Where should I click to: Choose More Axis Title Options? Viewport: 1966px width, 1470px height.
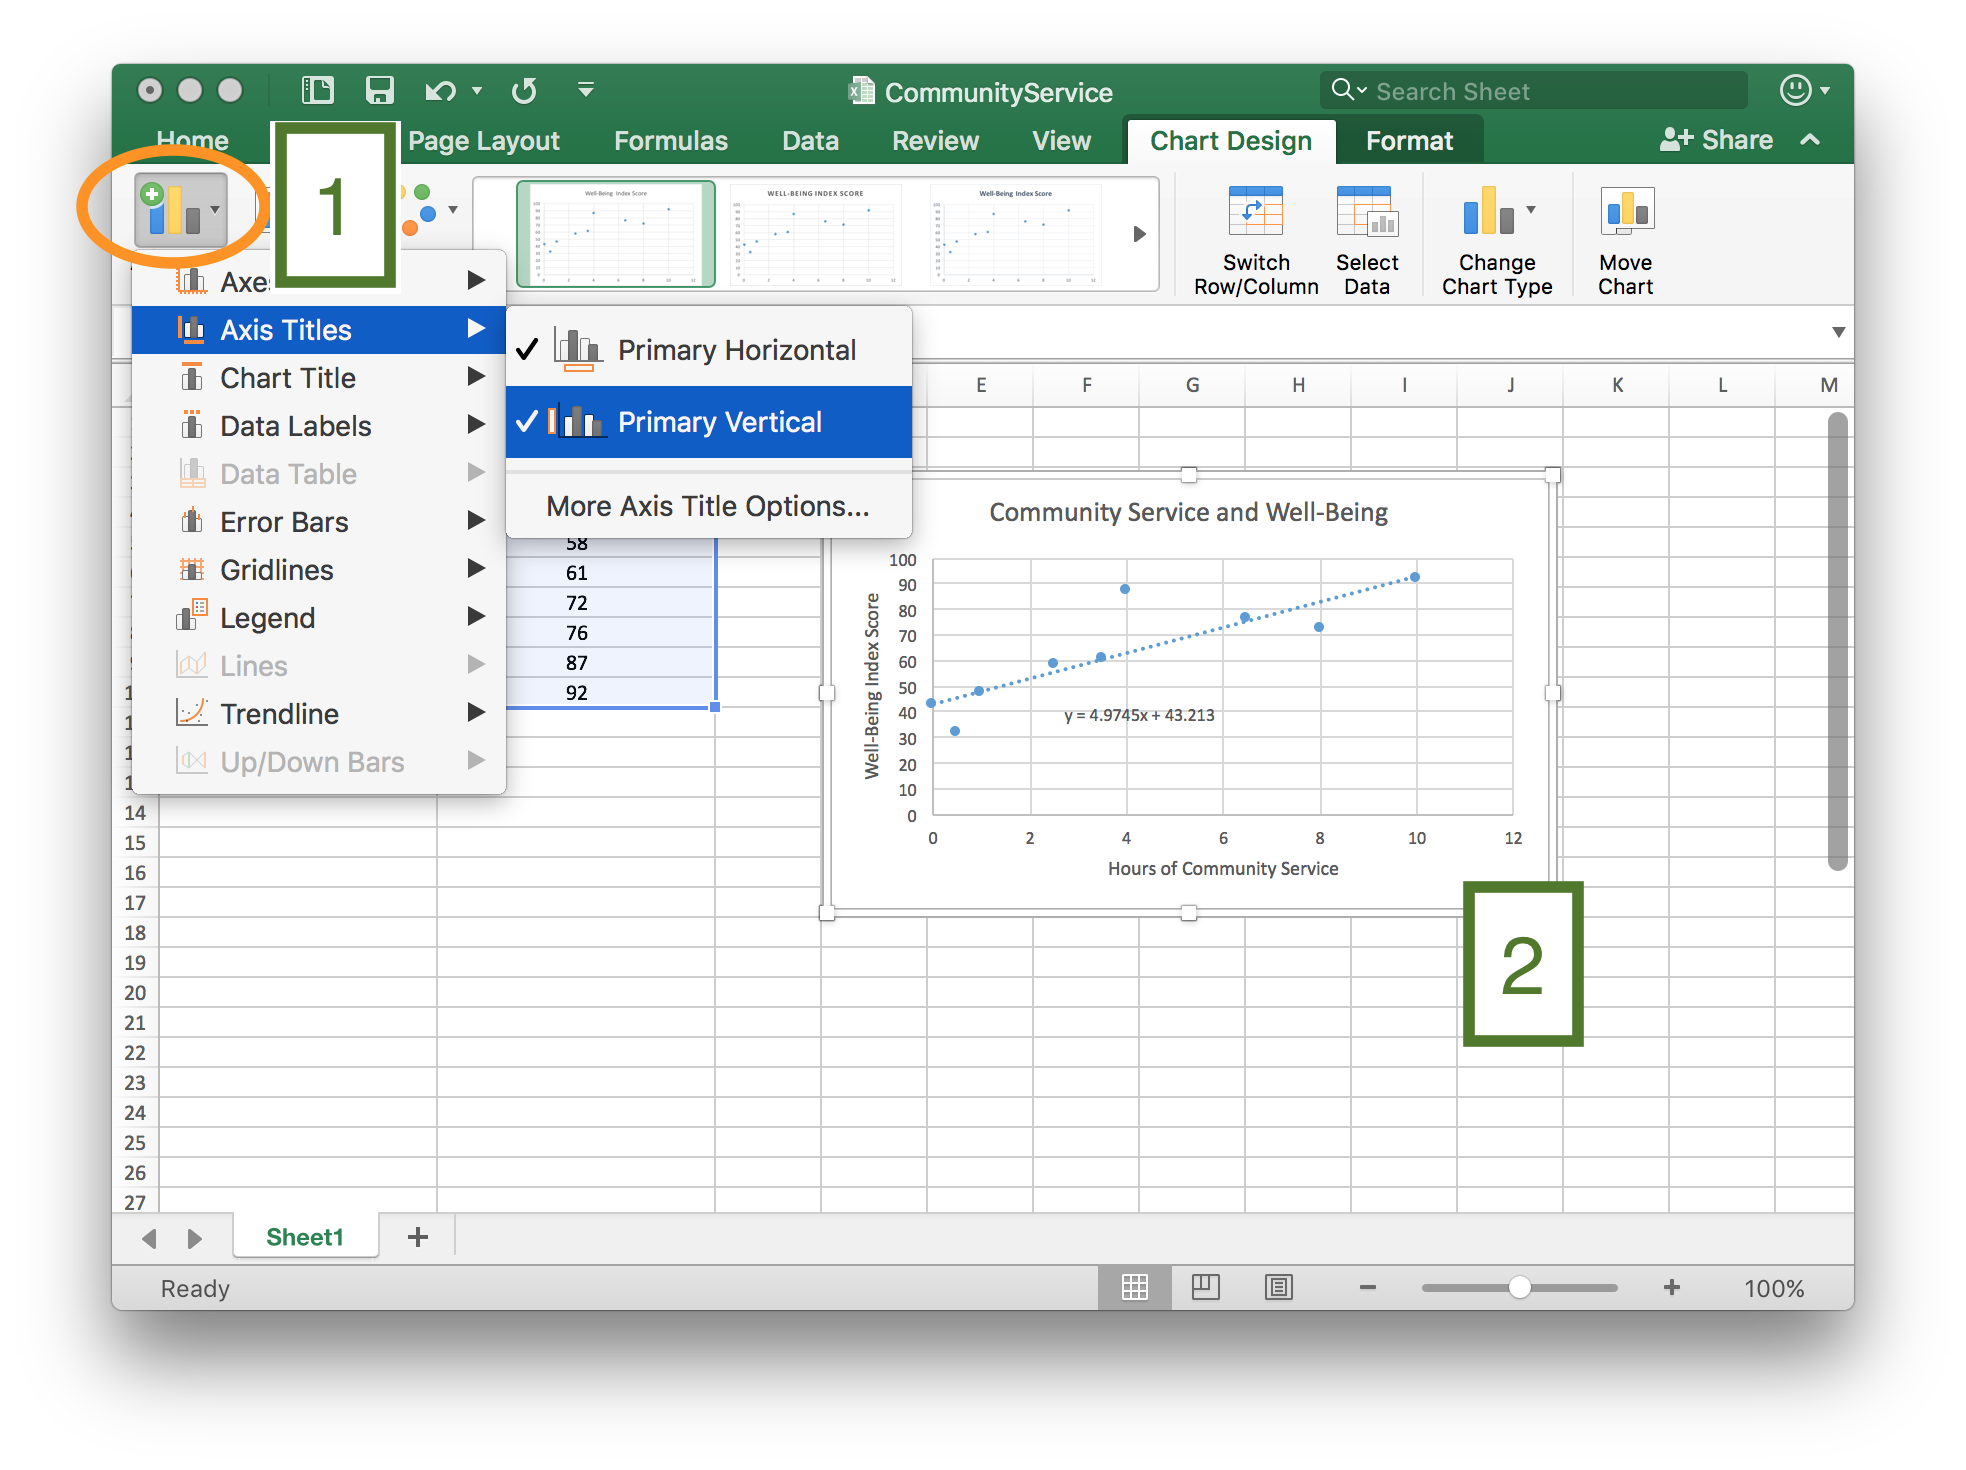pos(707,506)
